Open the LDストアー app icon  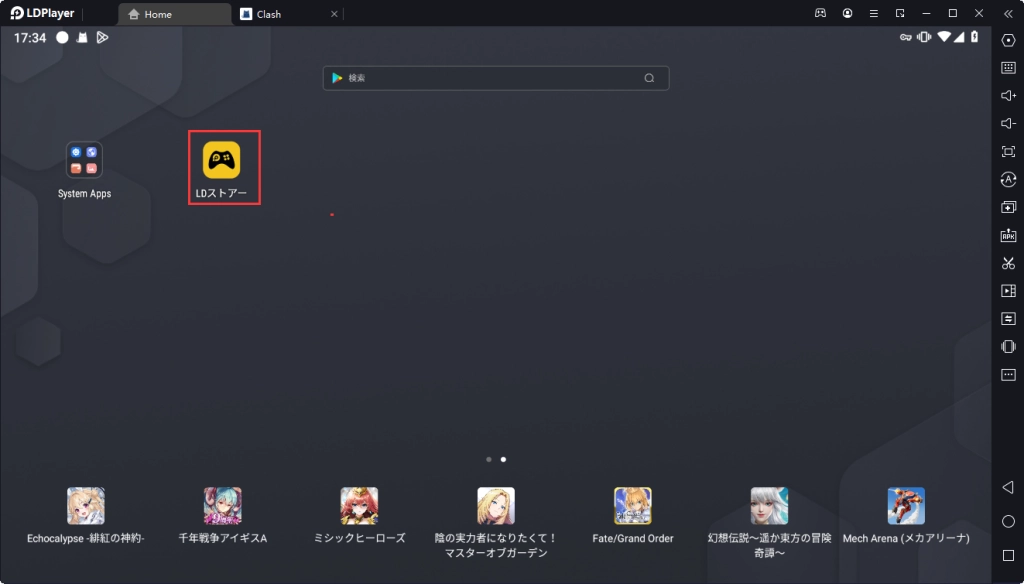coord(221,160)
